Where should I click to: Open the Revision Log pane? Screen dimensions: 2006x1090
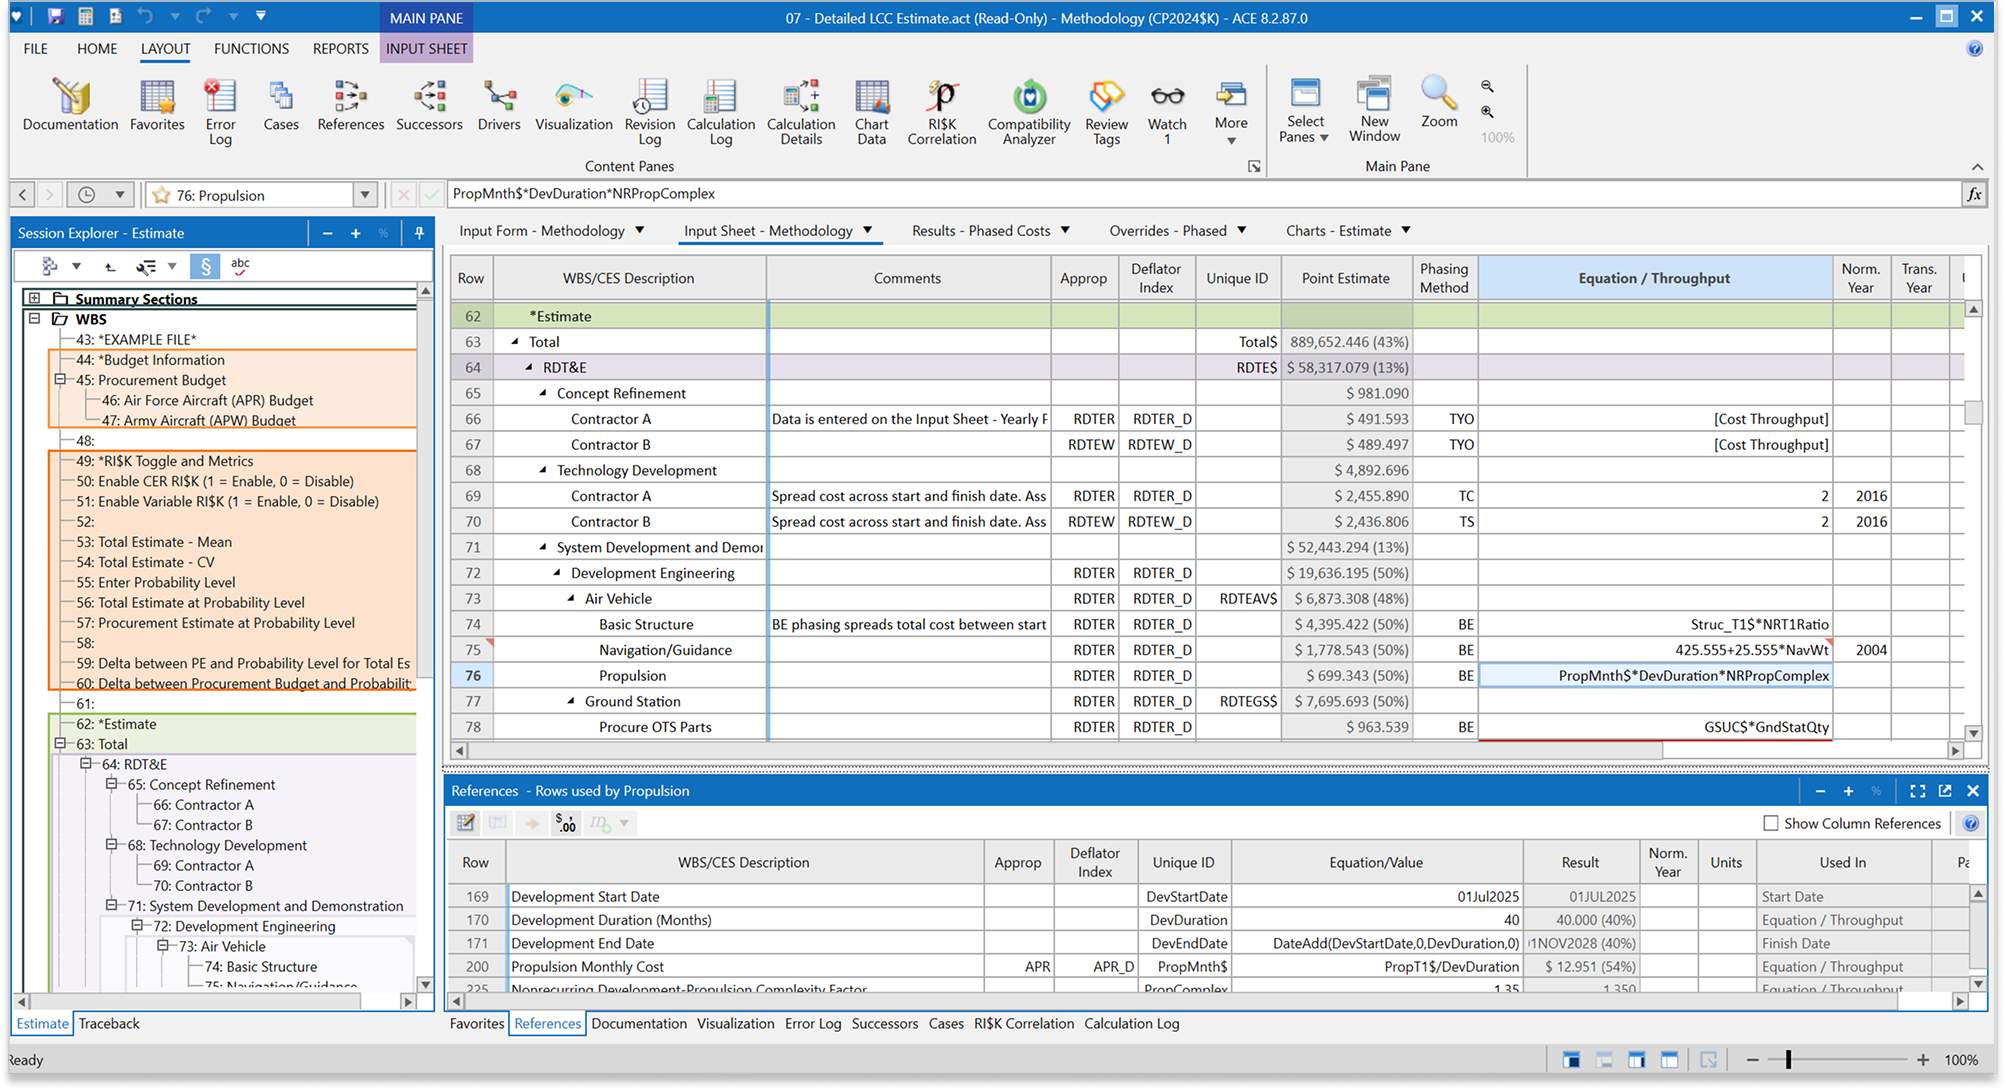pyautogui.click(x=650, y=108)
